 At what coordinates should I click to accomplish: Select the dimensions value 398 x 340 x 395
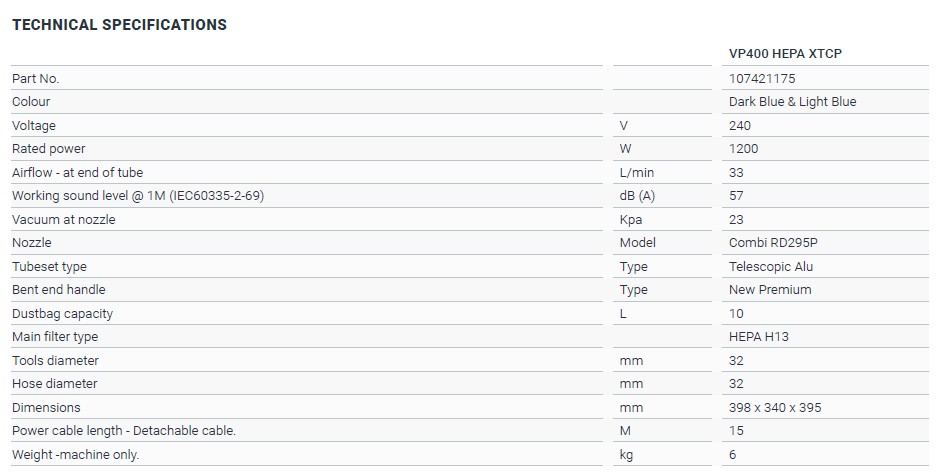click(x=776, y=407)
